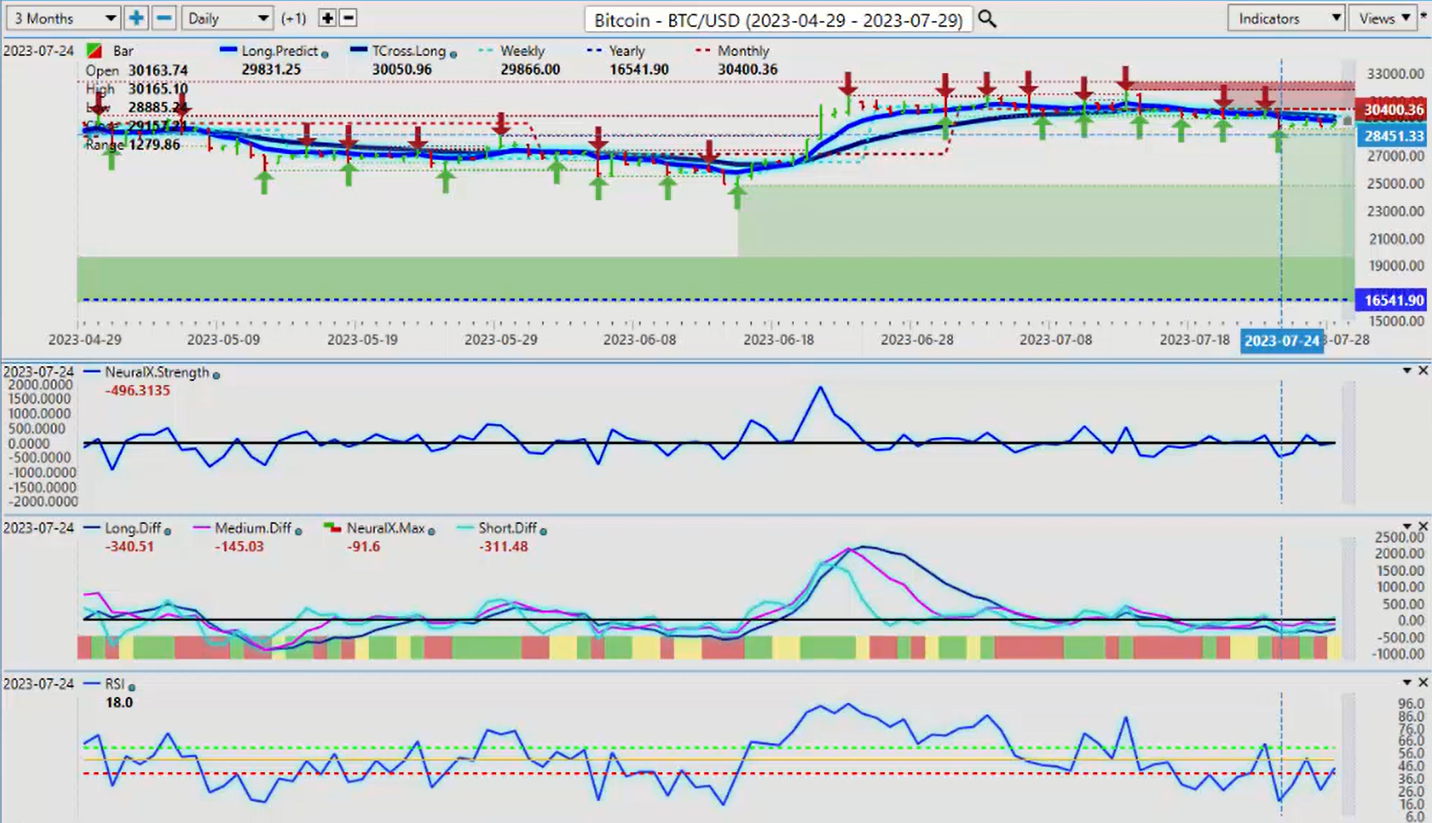Screen dimensions: 1432x823
Task: Collapse the RSI panel via its arrow
Action: [1406, 682]
